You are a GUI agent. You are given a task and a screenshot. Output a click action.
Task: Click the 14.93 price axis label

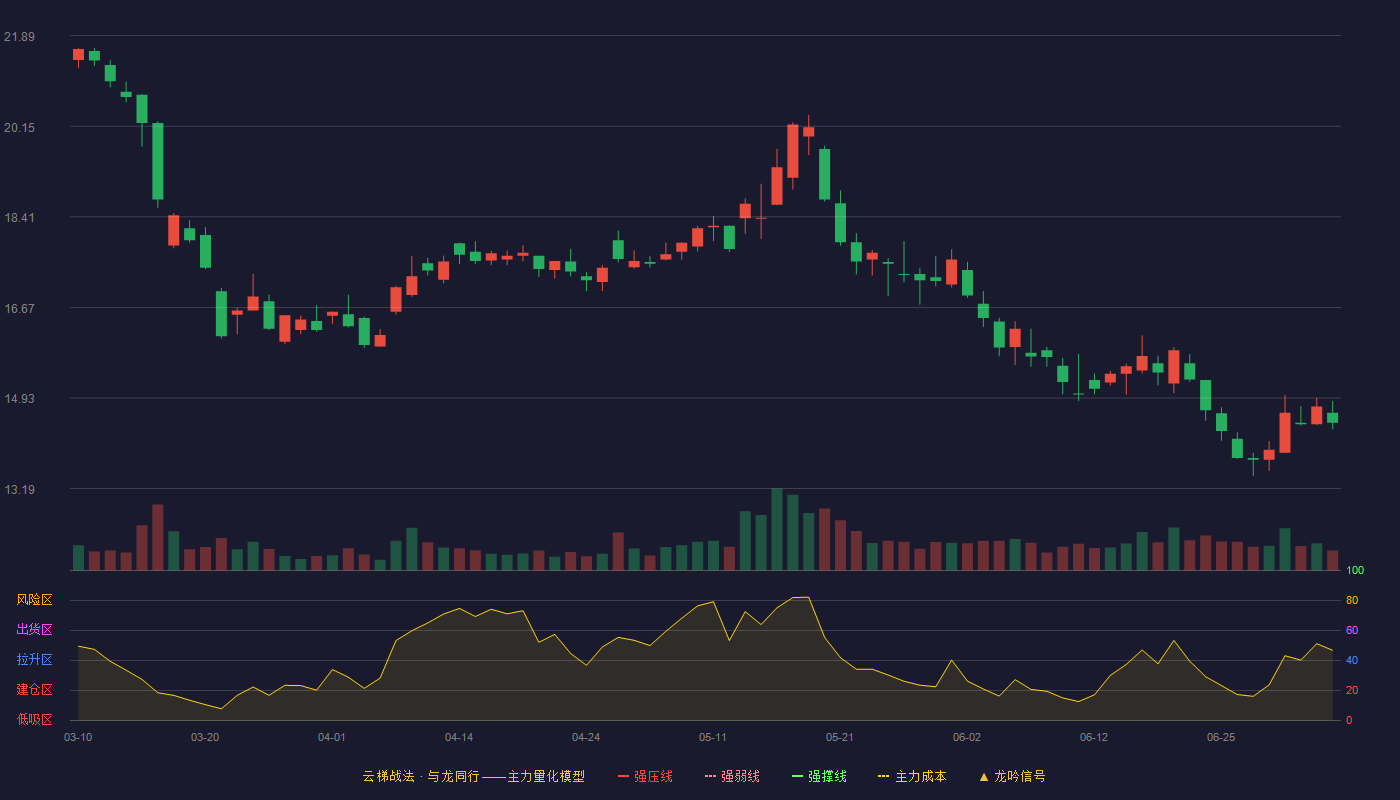coord(19,399)
